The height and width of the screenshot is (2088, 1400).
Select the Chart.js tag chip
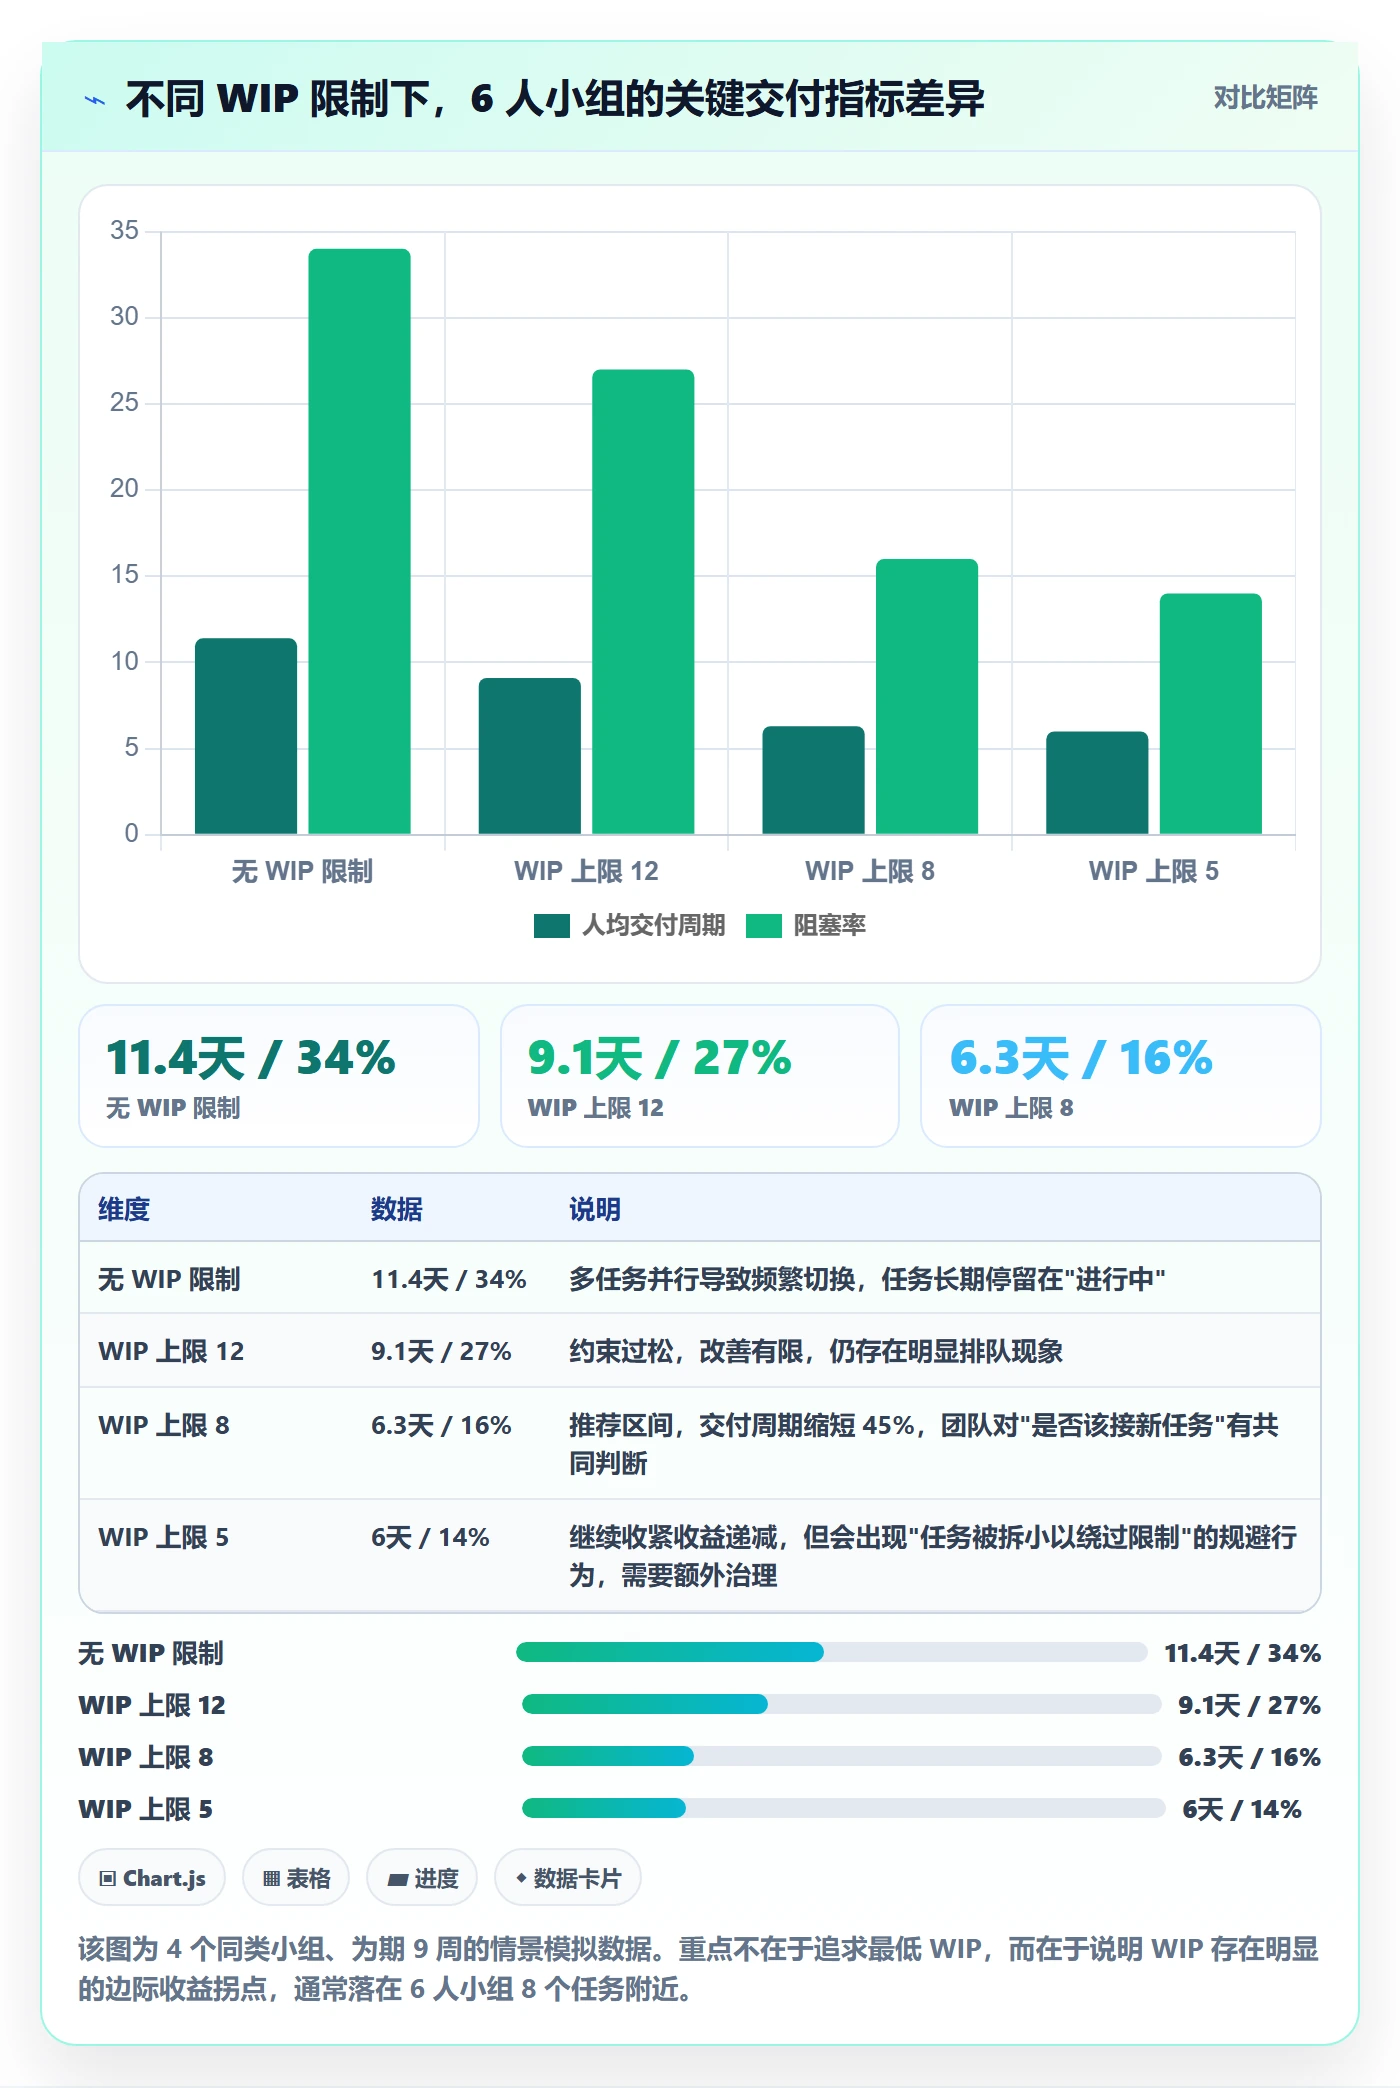(x=152, y=1878)
